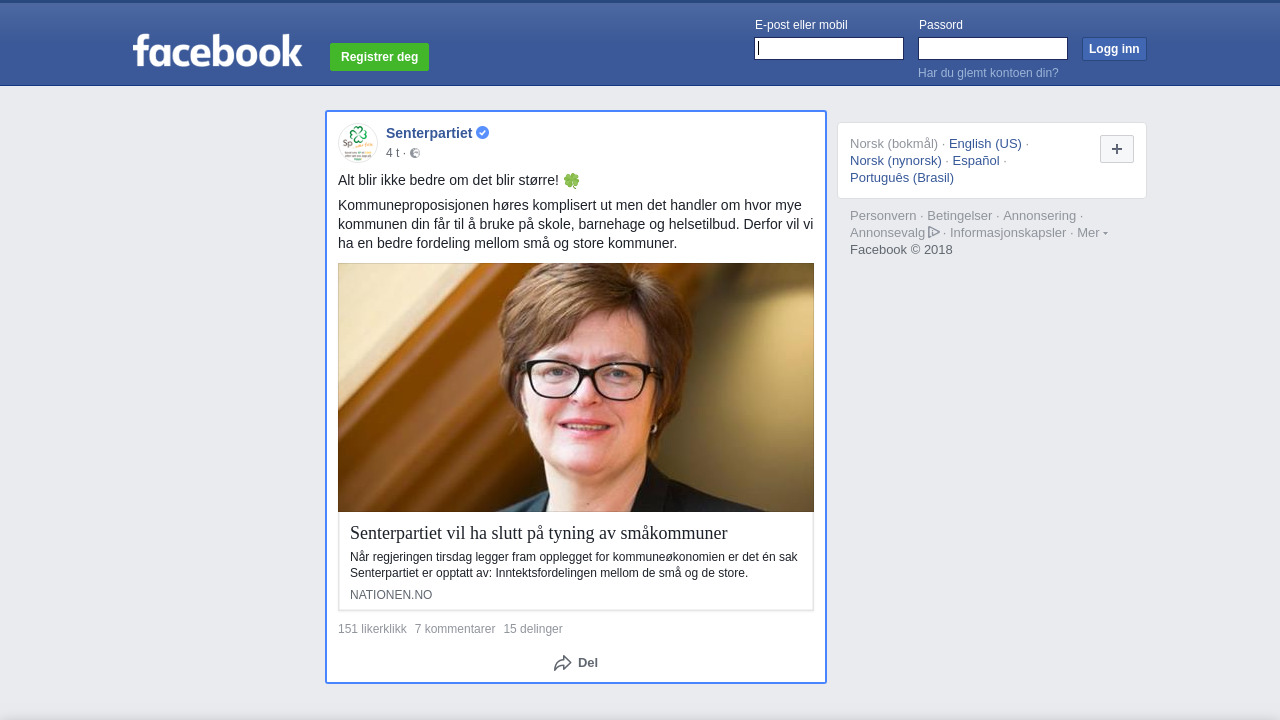Open the article headline about småkommuner
Viewport: 1280px width, 720px height.
pyautogui.click(x=539, y=533)
